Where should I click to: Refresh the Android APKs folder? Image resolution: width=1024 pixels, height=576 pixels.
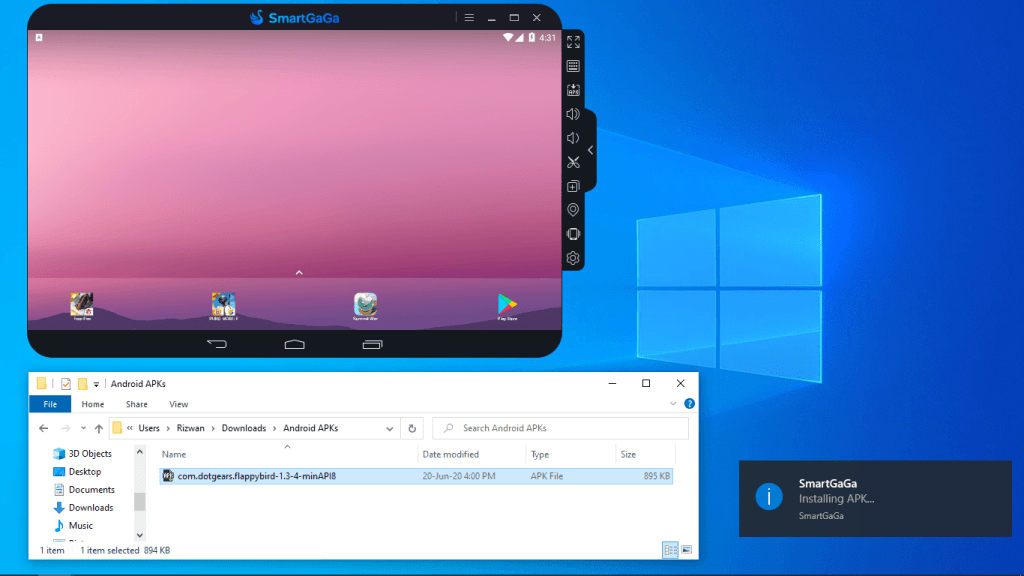[412, 428]
